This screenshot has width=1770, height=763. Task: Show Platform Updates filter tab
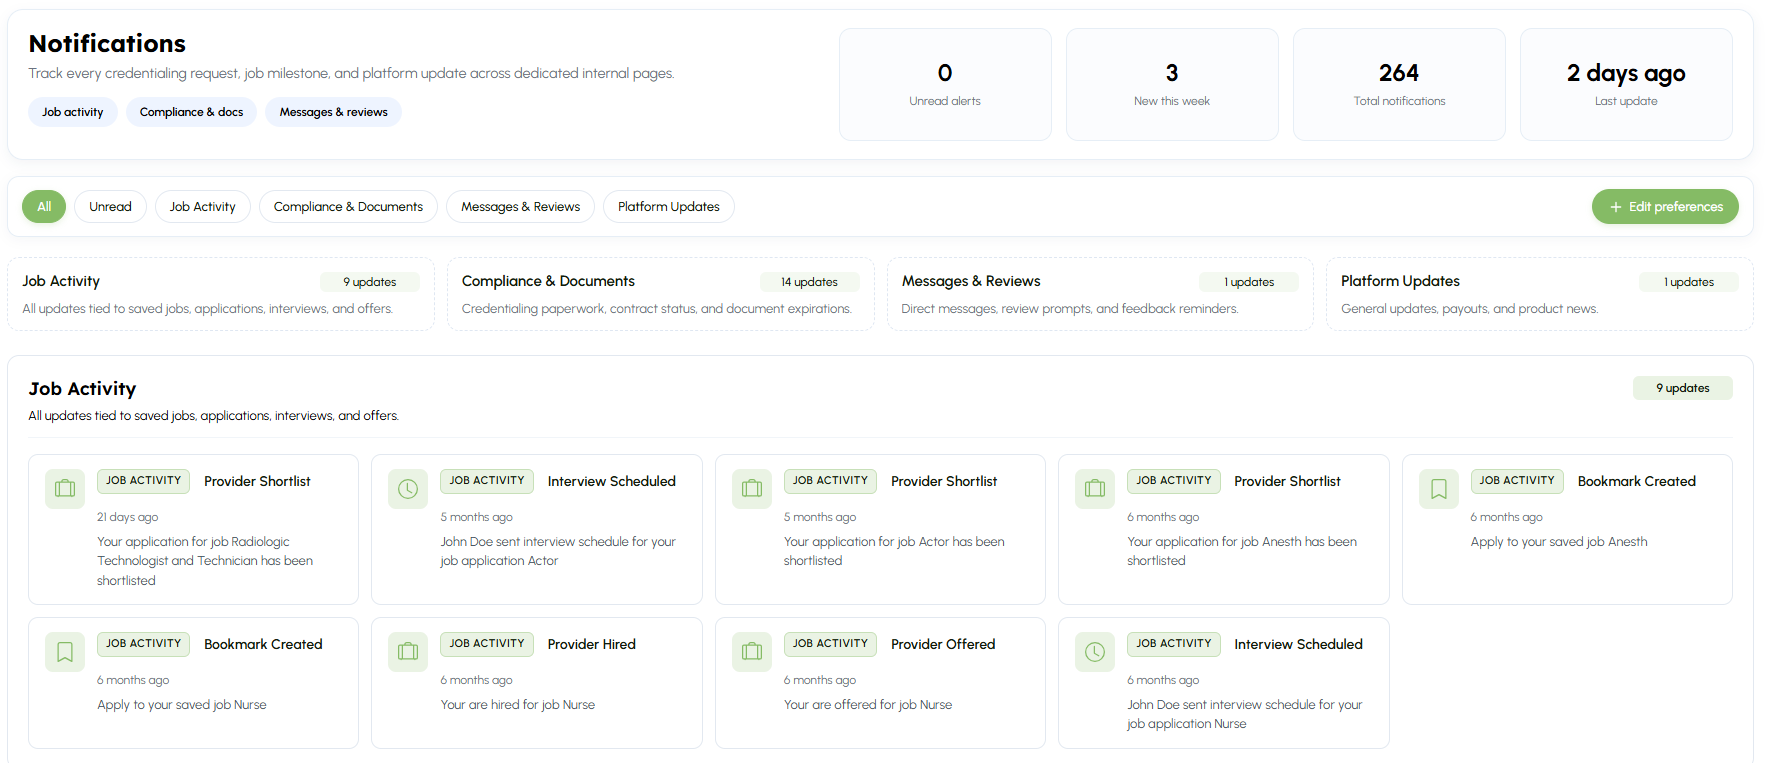click(x=668, y=207)
